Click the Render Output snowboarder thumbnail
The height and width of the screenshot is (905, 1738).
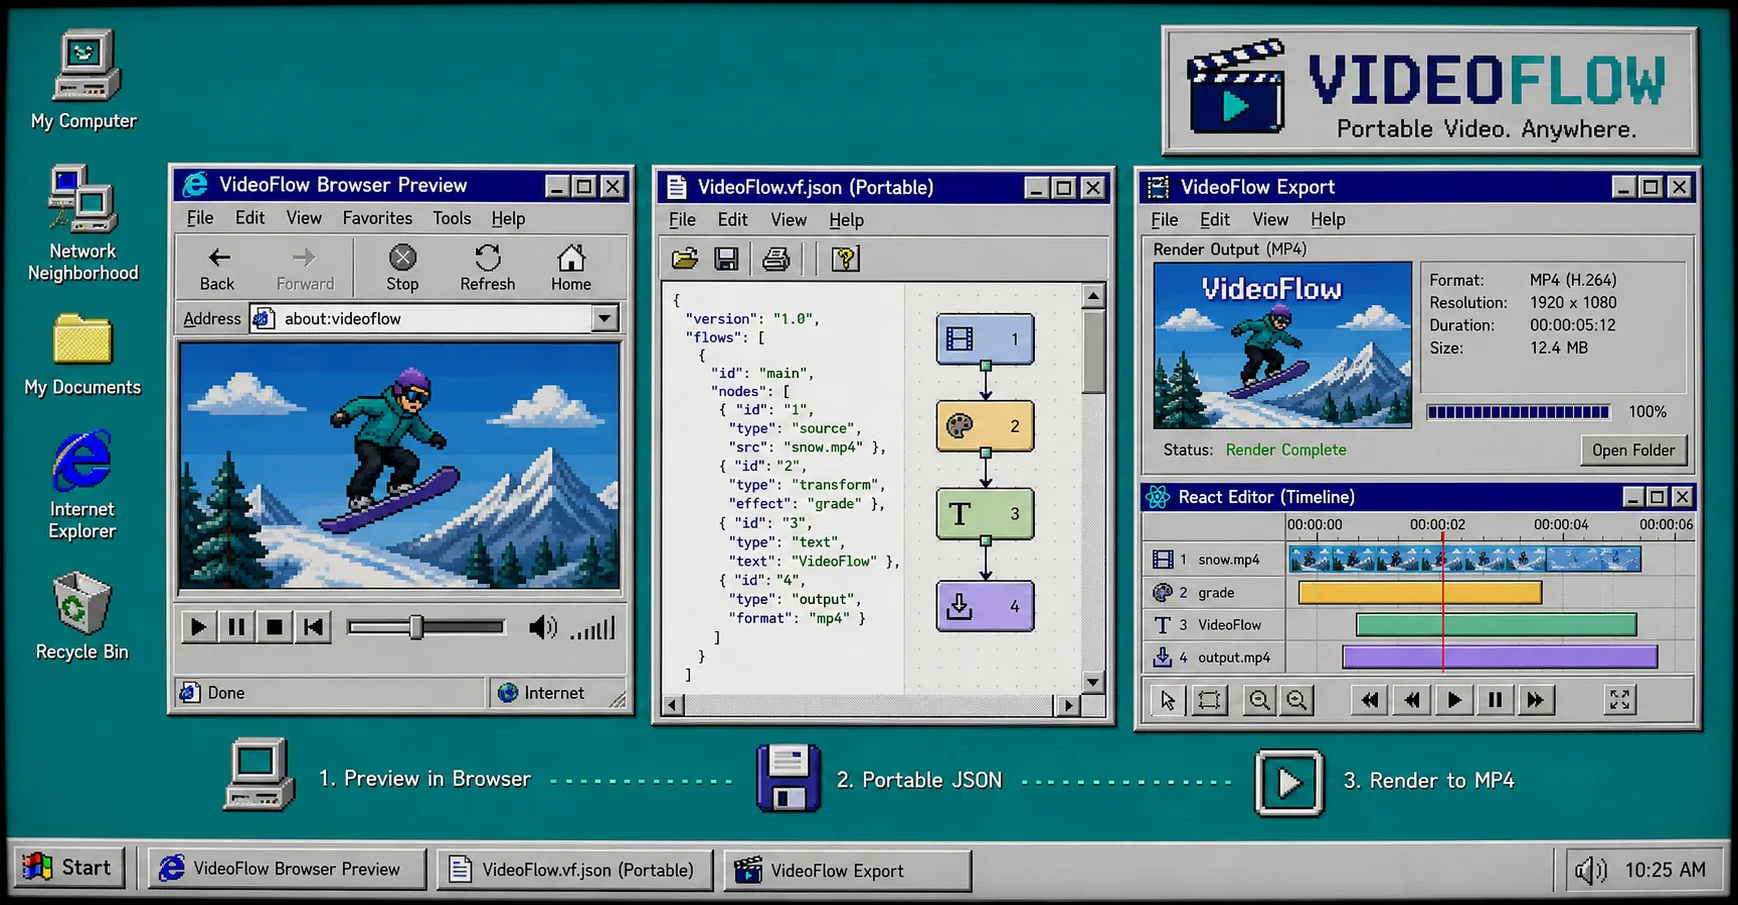(x=1282, y=346)
